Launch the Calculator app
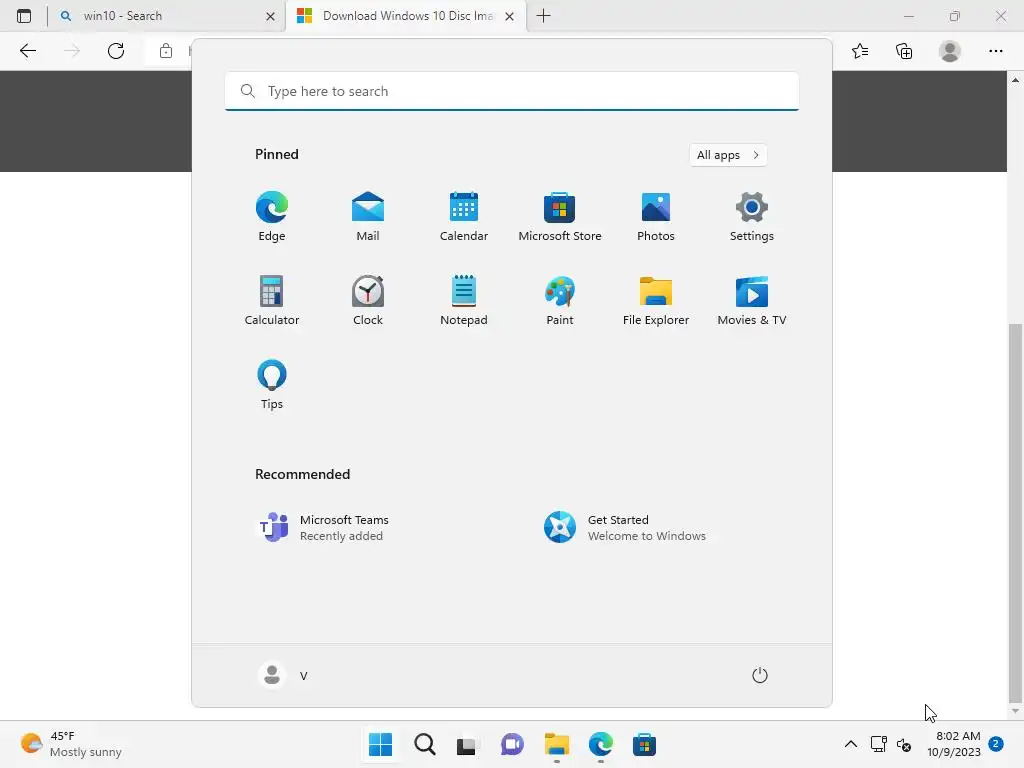The height and width of the screenshot is (768, 1024). (272, 301)
